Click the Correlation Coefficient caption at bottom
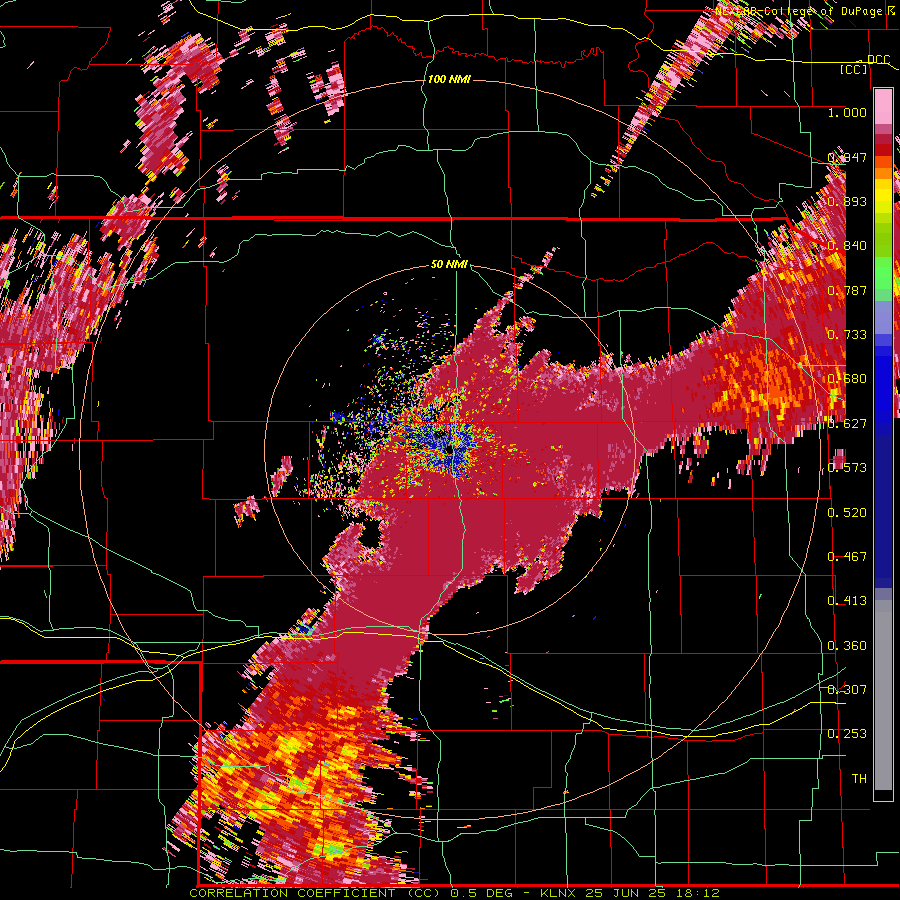Viewport: 900px width, 900px height. pyautogui.click(x=454, y=893)
